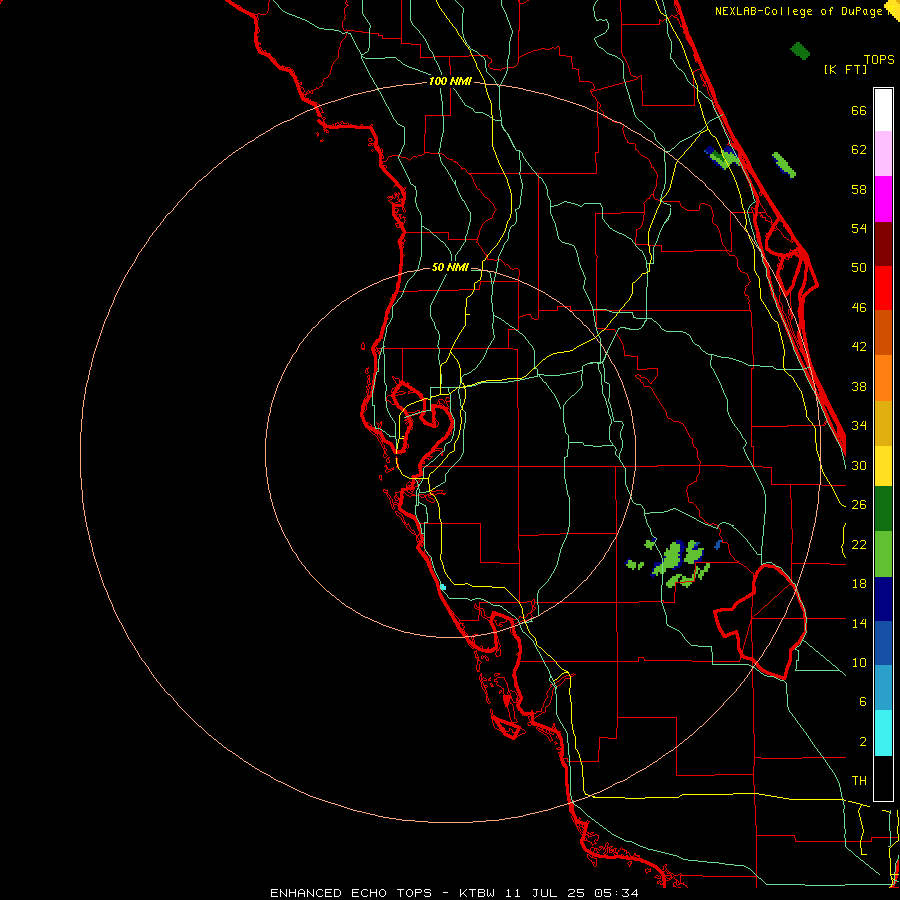Click the black TH threshold legend band

[883, 778]
